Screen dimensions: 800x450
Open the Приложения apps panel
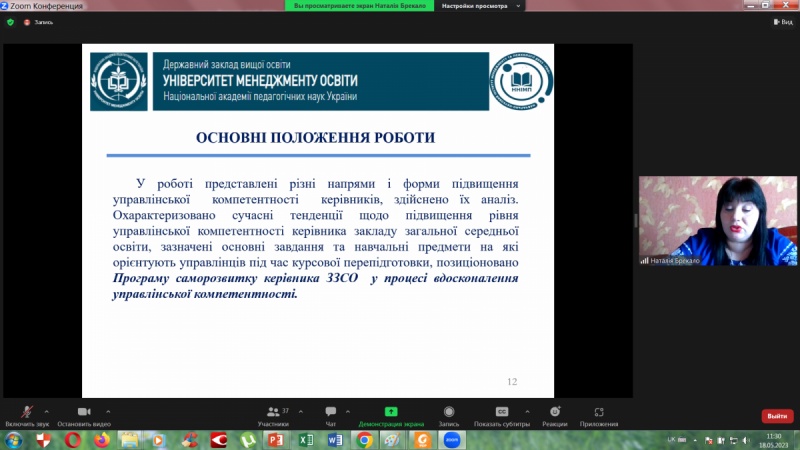(599, 415)
